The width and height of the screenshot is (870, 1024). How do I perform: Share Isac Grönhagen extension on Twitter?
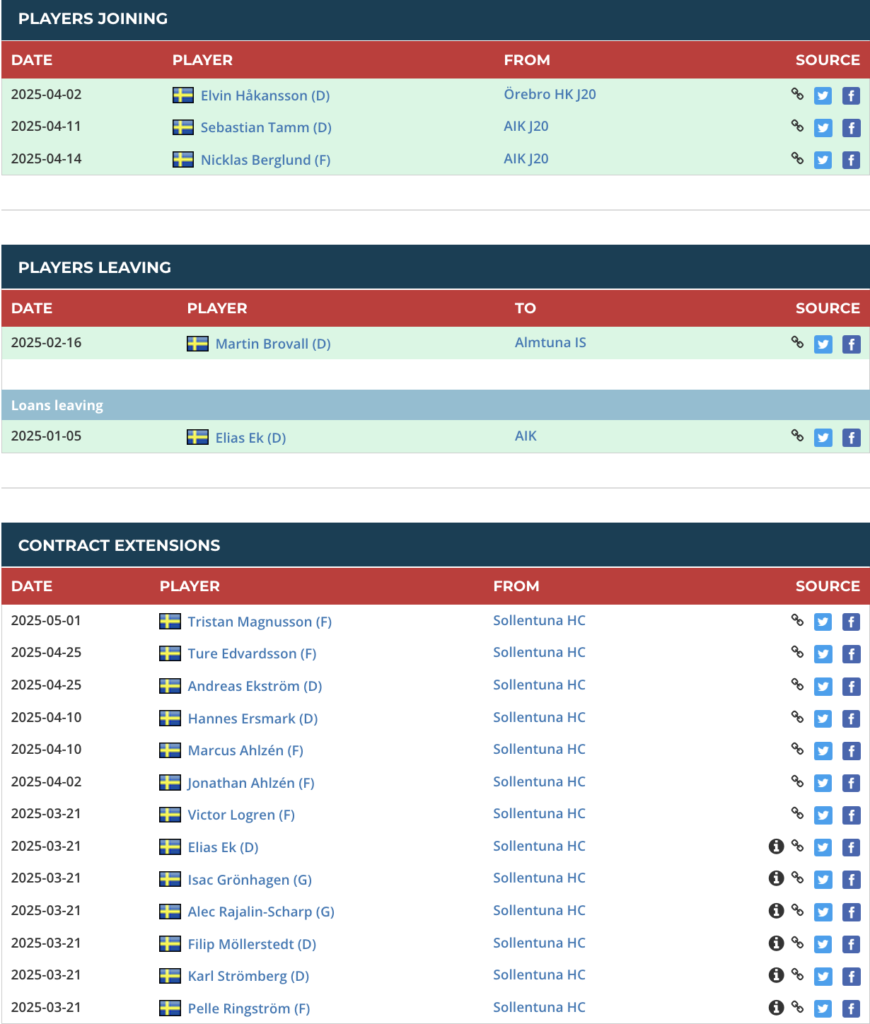tap(823, 880)
